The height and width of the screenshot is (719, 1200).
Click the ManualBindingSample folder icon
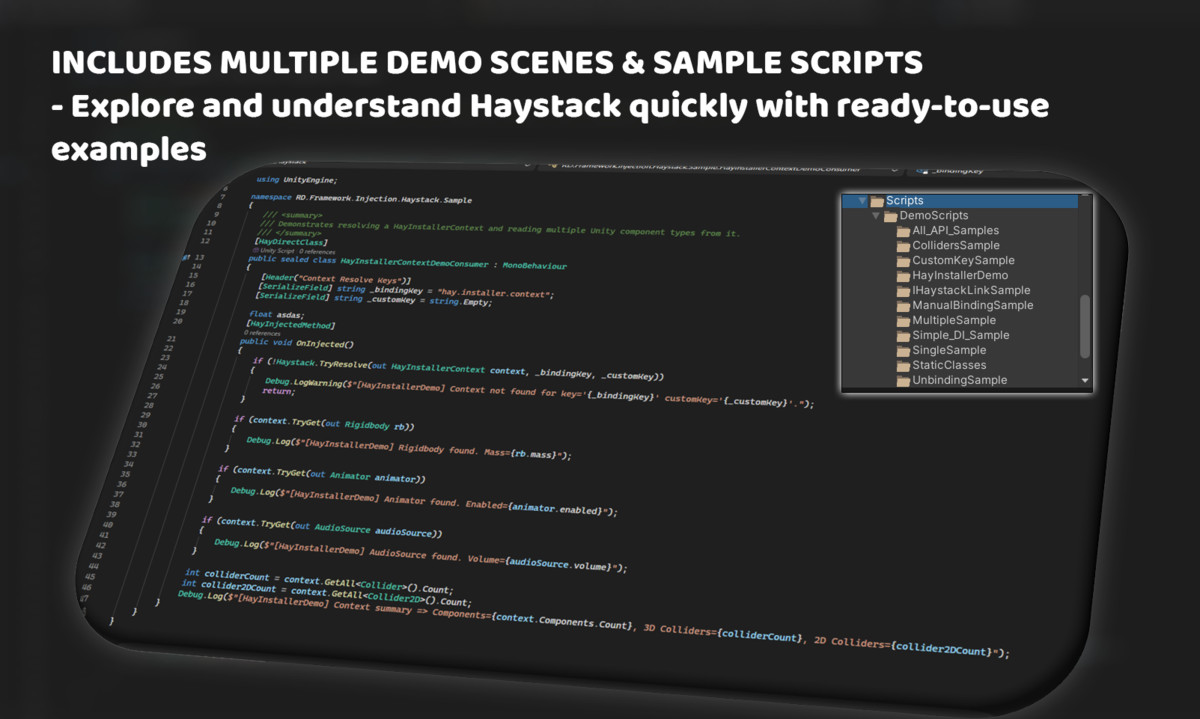pos(904,306)
